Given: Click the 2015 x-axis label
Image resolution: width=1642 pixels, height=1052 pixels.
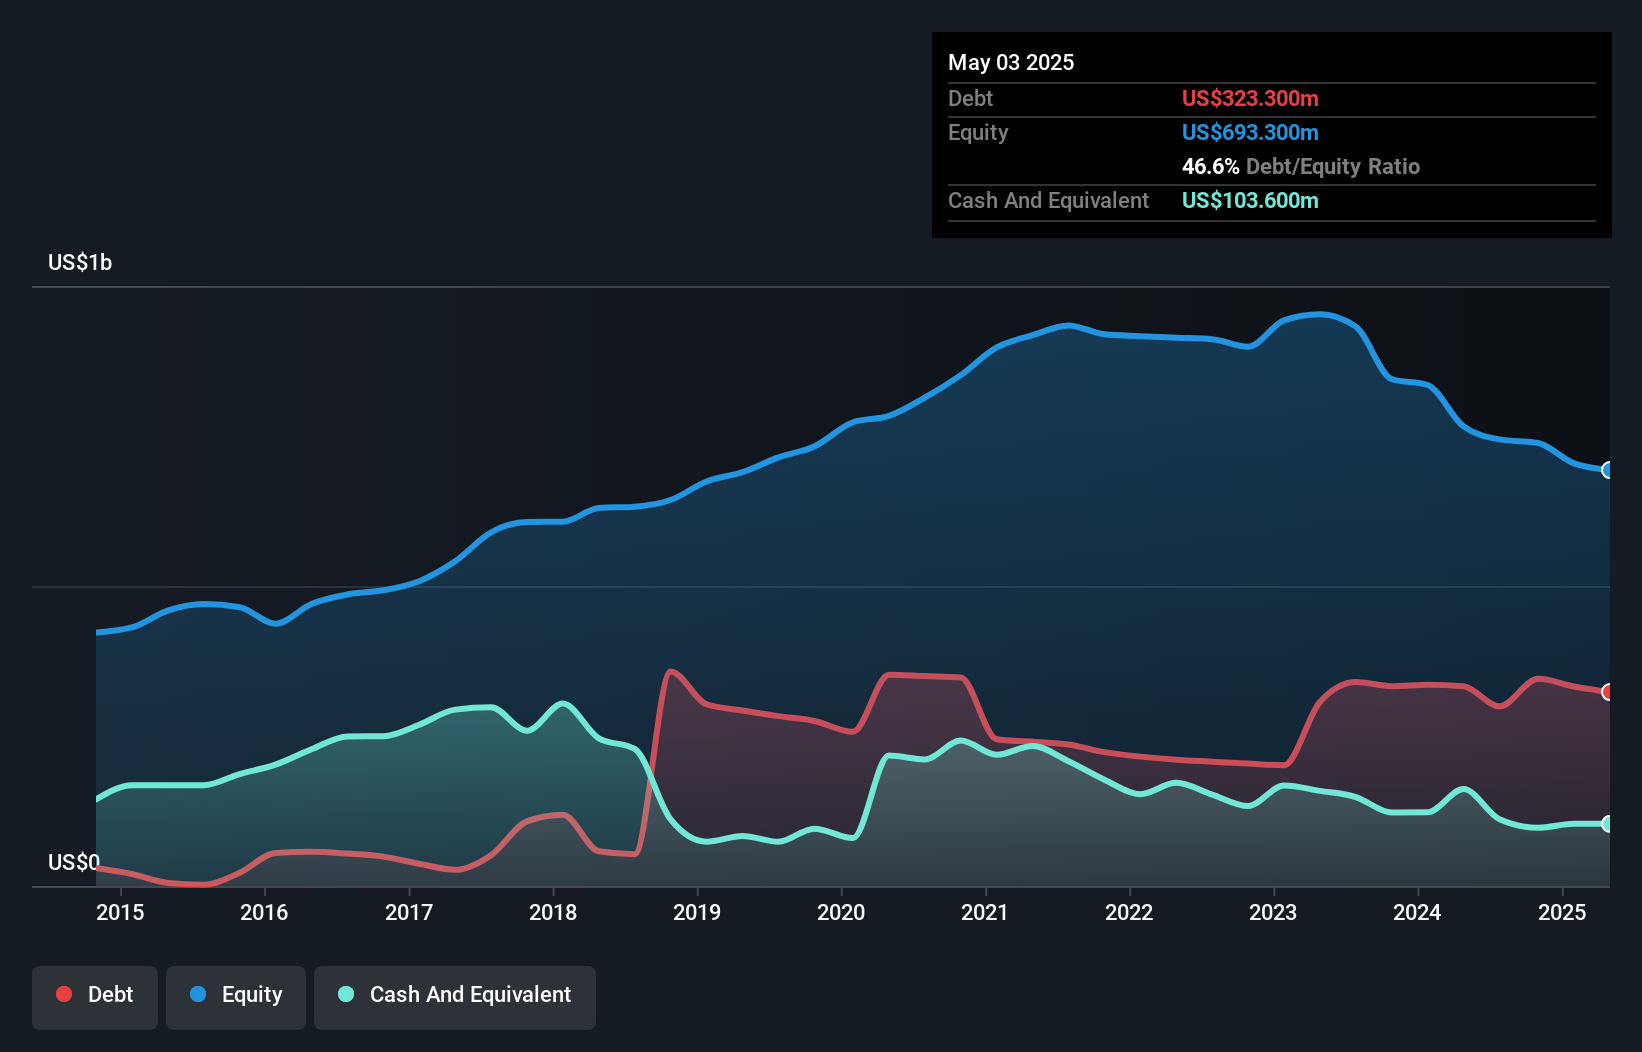Looking at the screenshot, I should tap(120, 912).
